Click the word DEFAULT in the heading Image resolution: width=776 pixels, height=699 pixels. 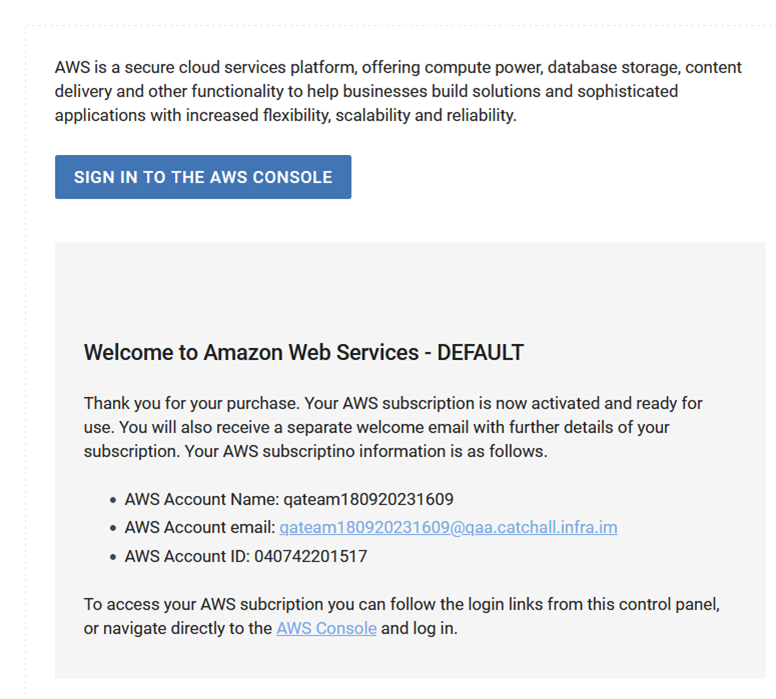481,353
